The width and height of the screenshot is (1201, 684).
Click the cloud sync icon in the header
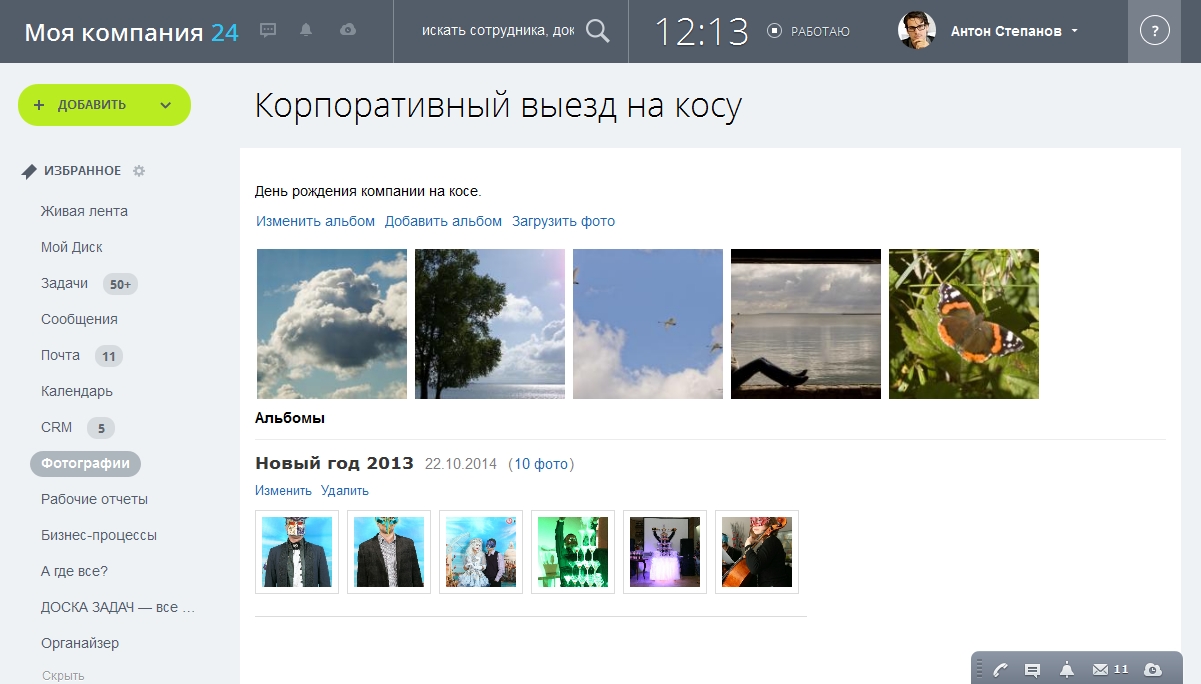pyautogui.click(x=348, y=31)
